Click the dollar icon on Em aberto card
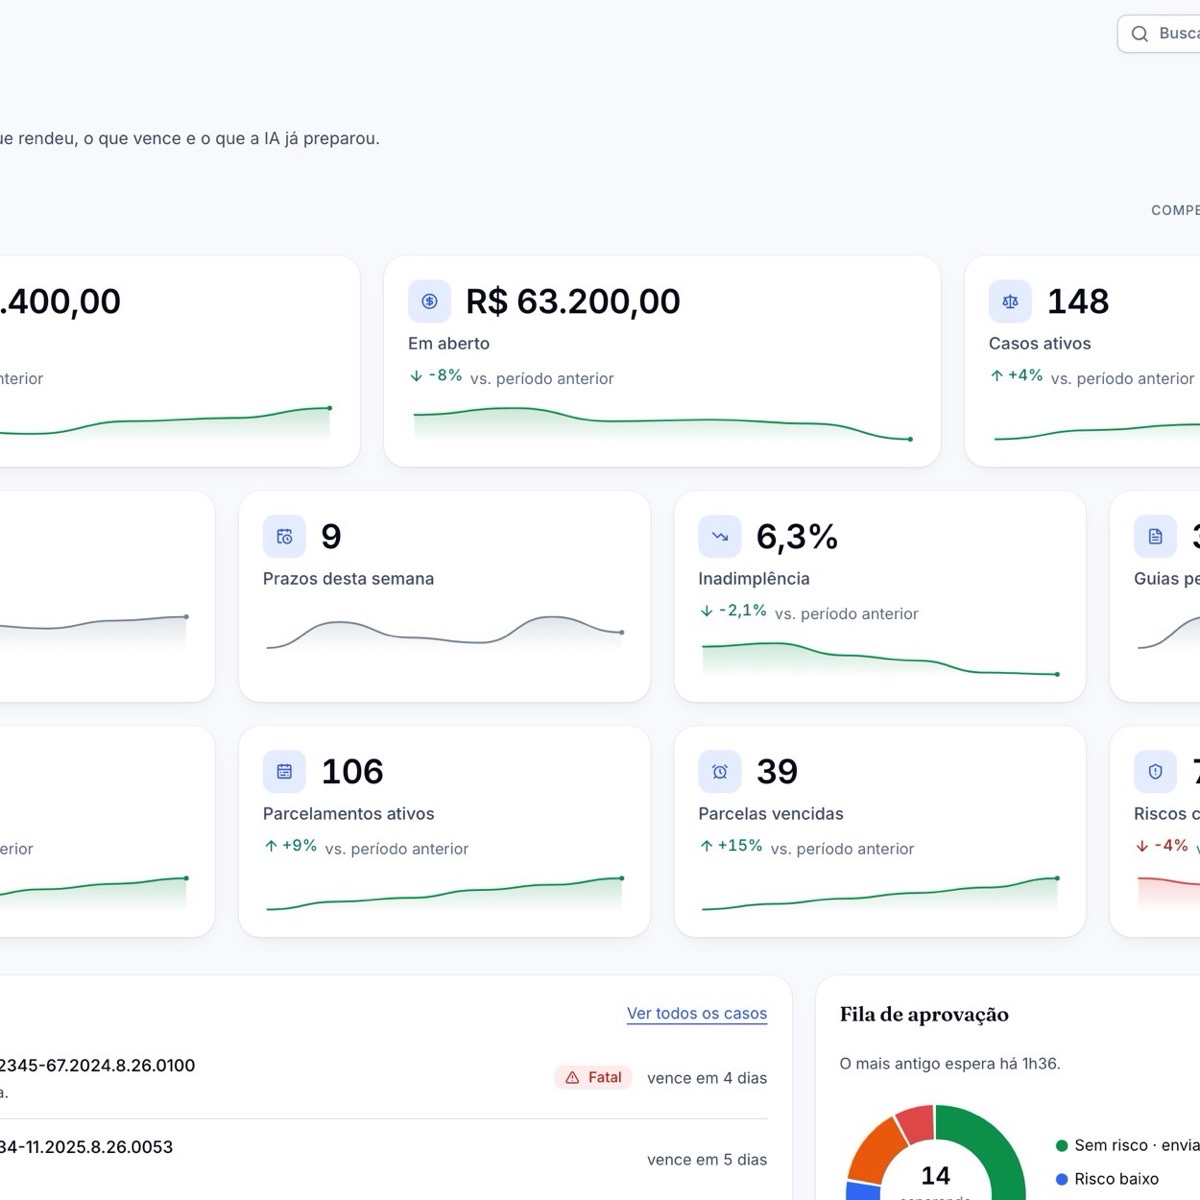Viewport: 1200px width, 1200px height. tap(429, 301)
